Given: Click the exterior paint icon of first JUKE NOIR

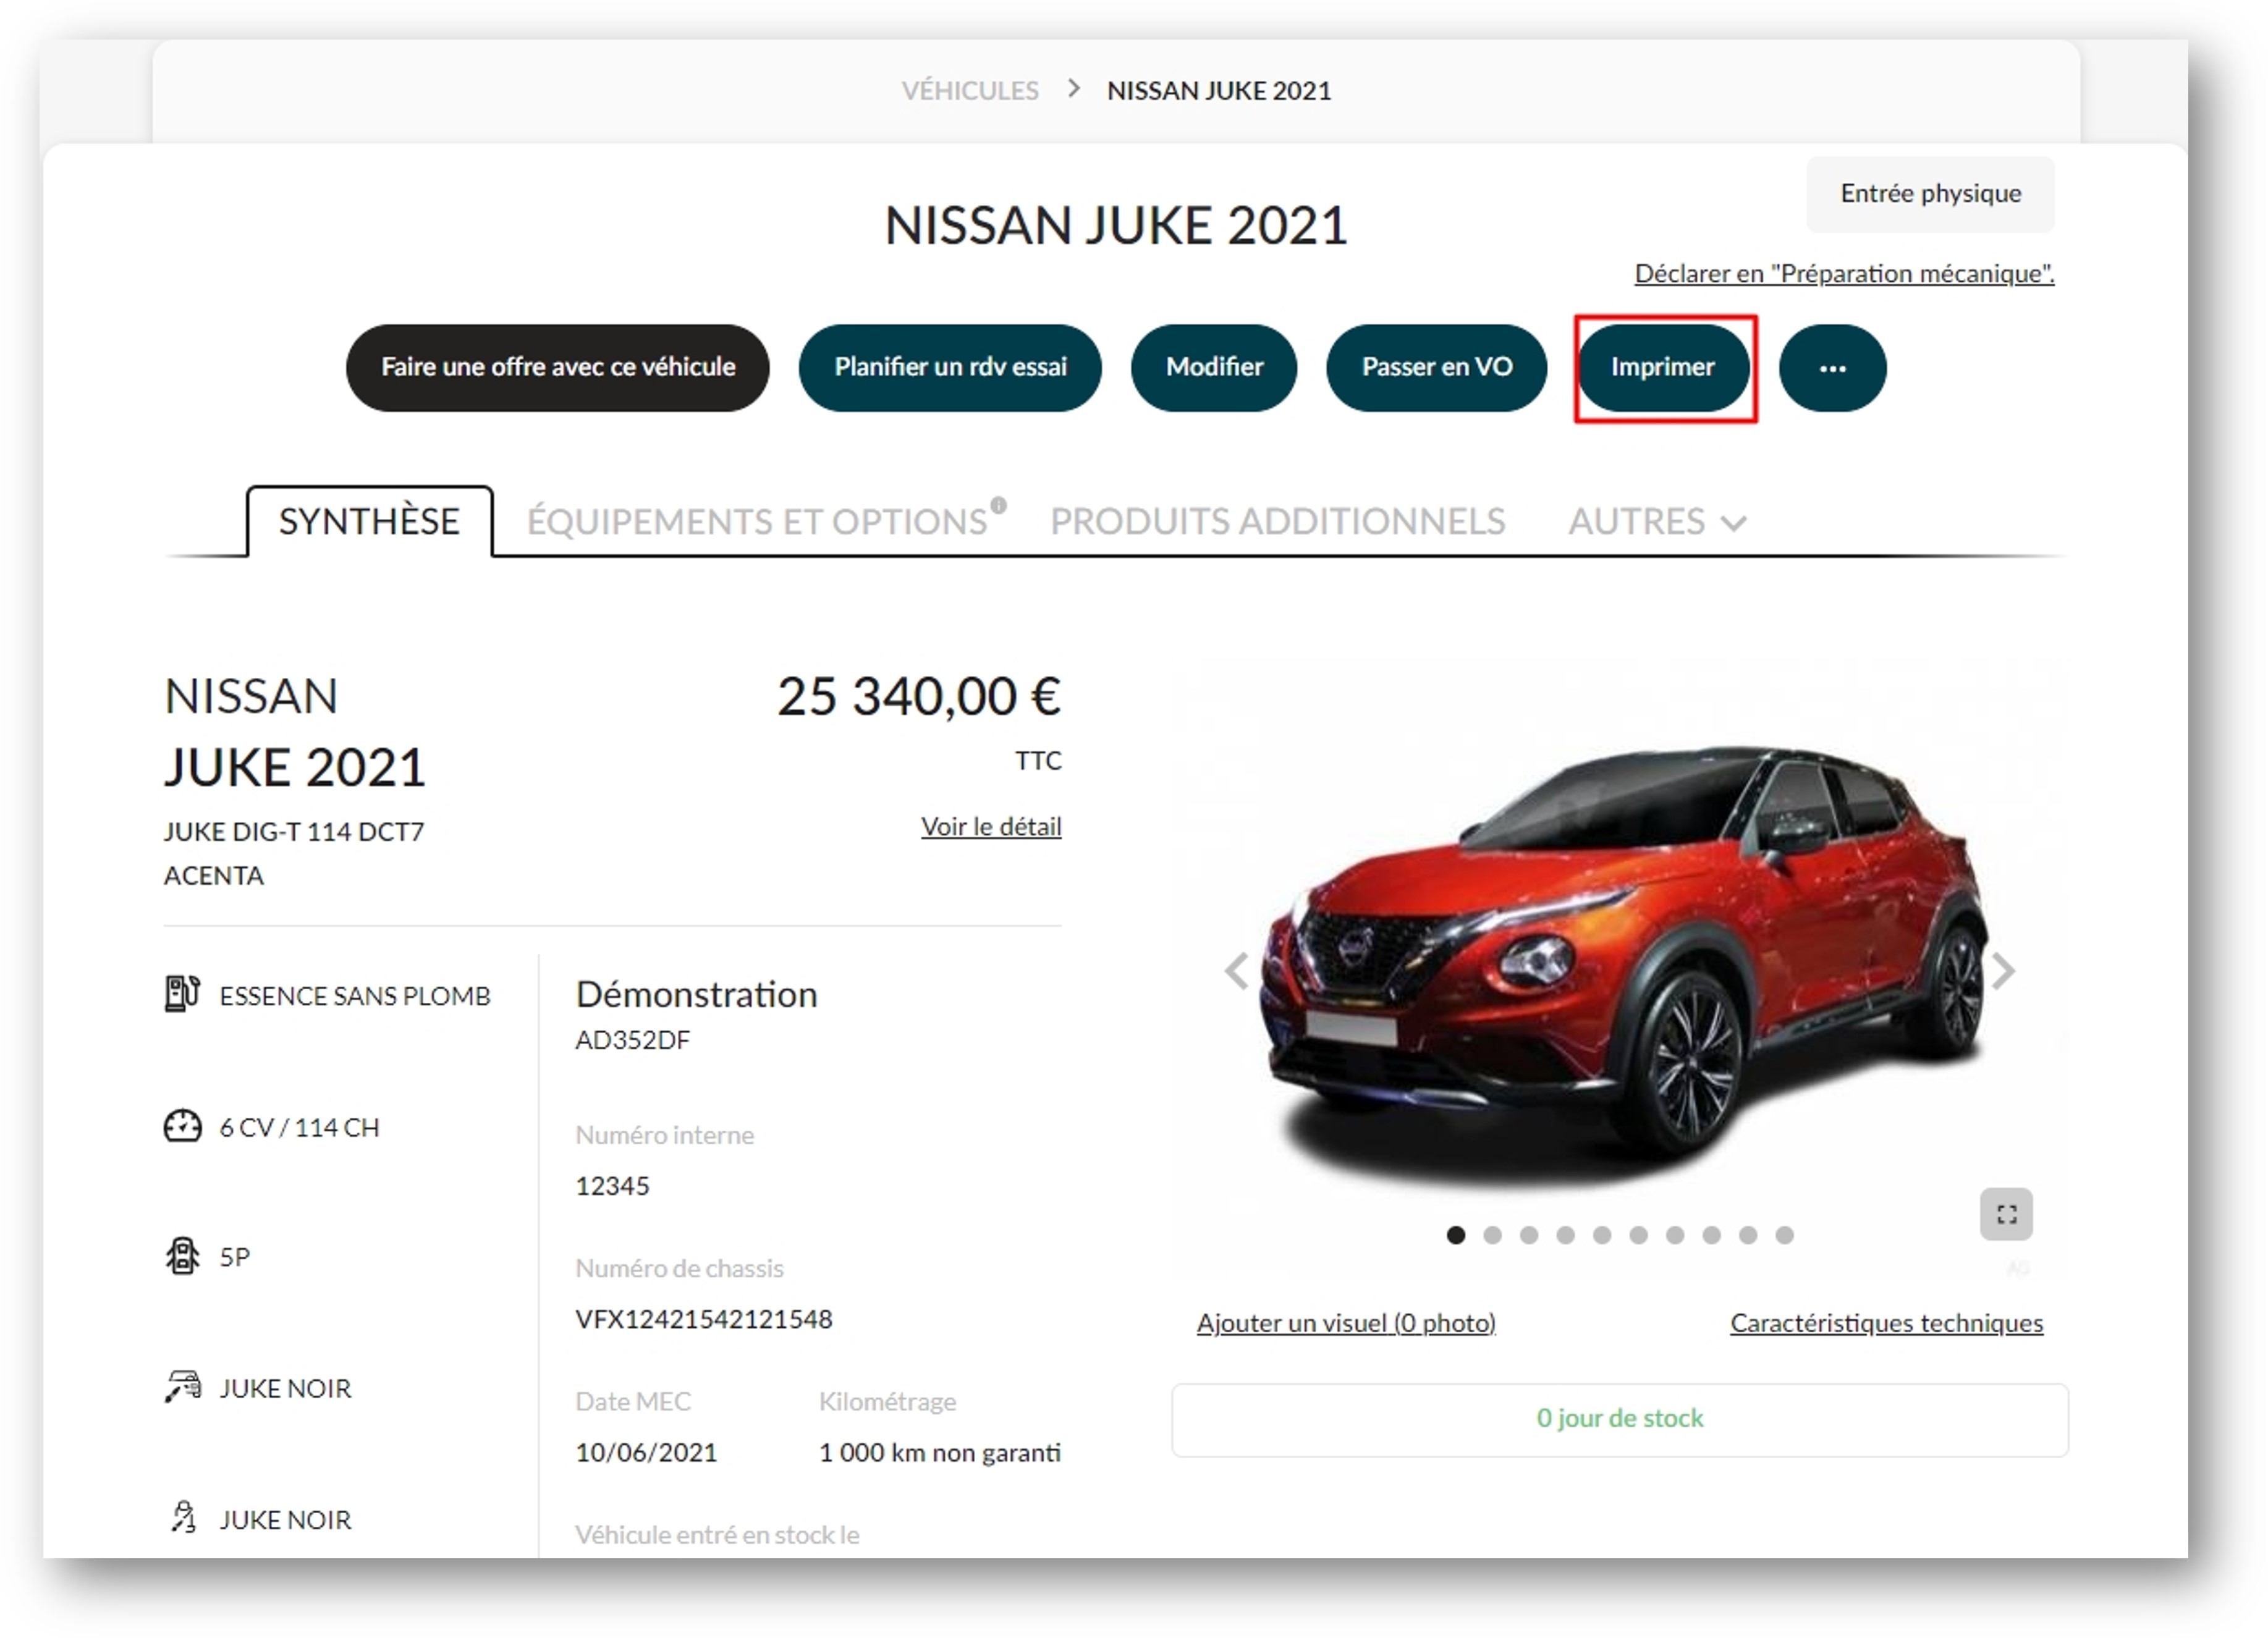Looking at the screenshot, I should click(183, 1387).
